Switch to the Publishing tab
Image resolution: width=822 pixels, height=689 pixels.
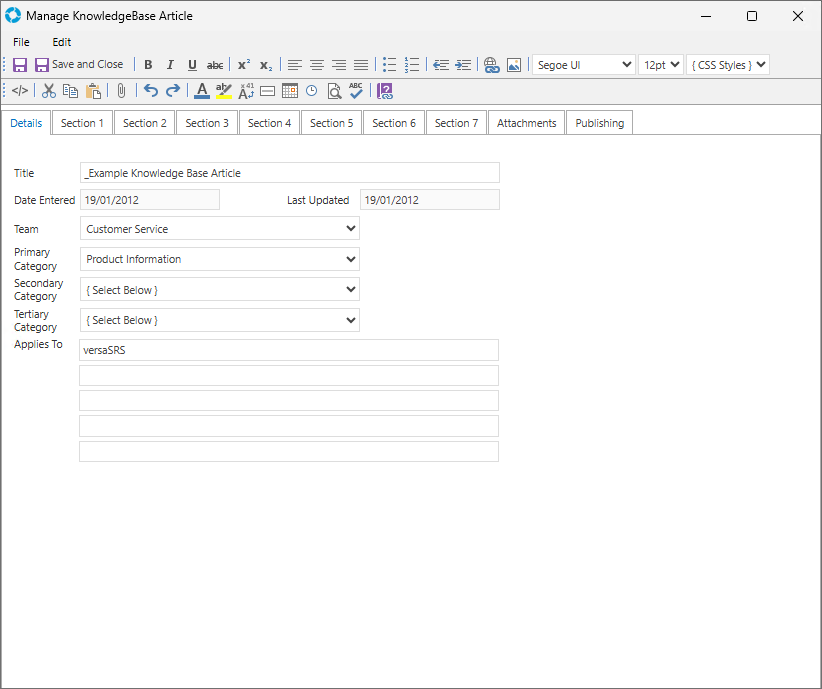(599, 123)
